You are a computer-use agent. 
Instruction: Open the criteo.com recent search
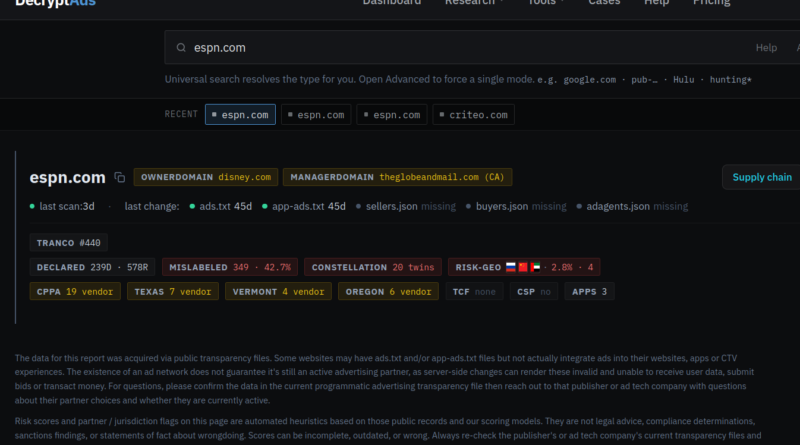[473, 115]
